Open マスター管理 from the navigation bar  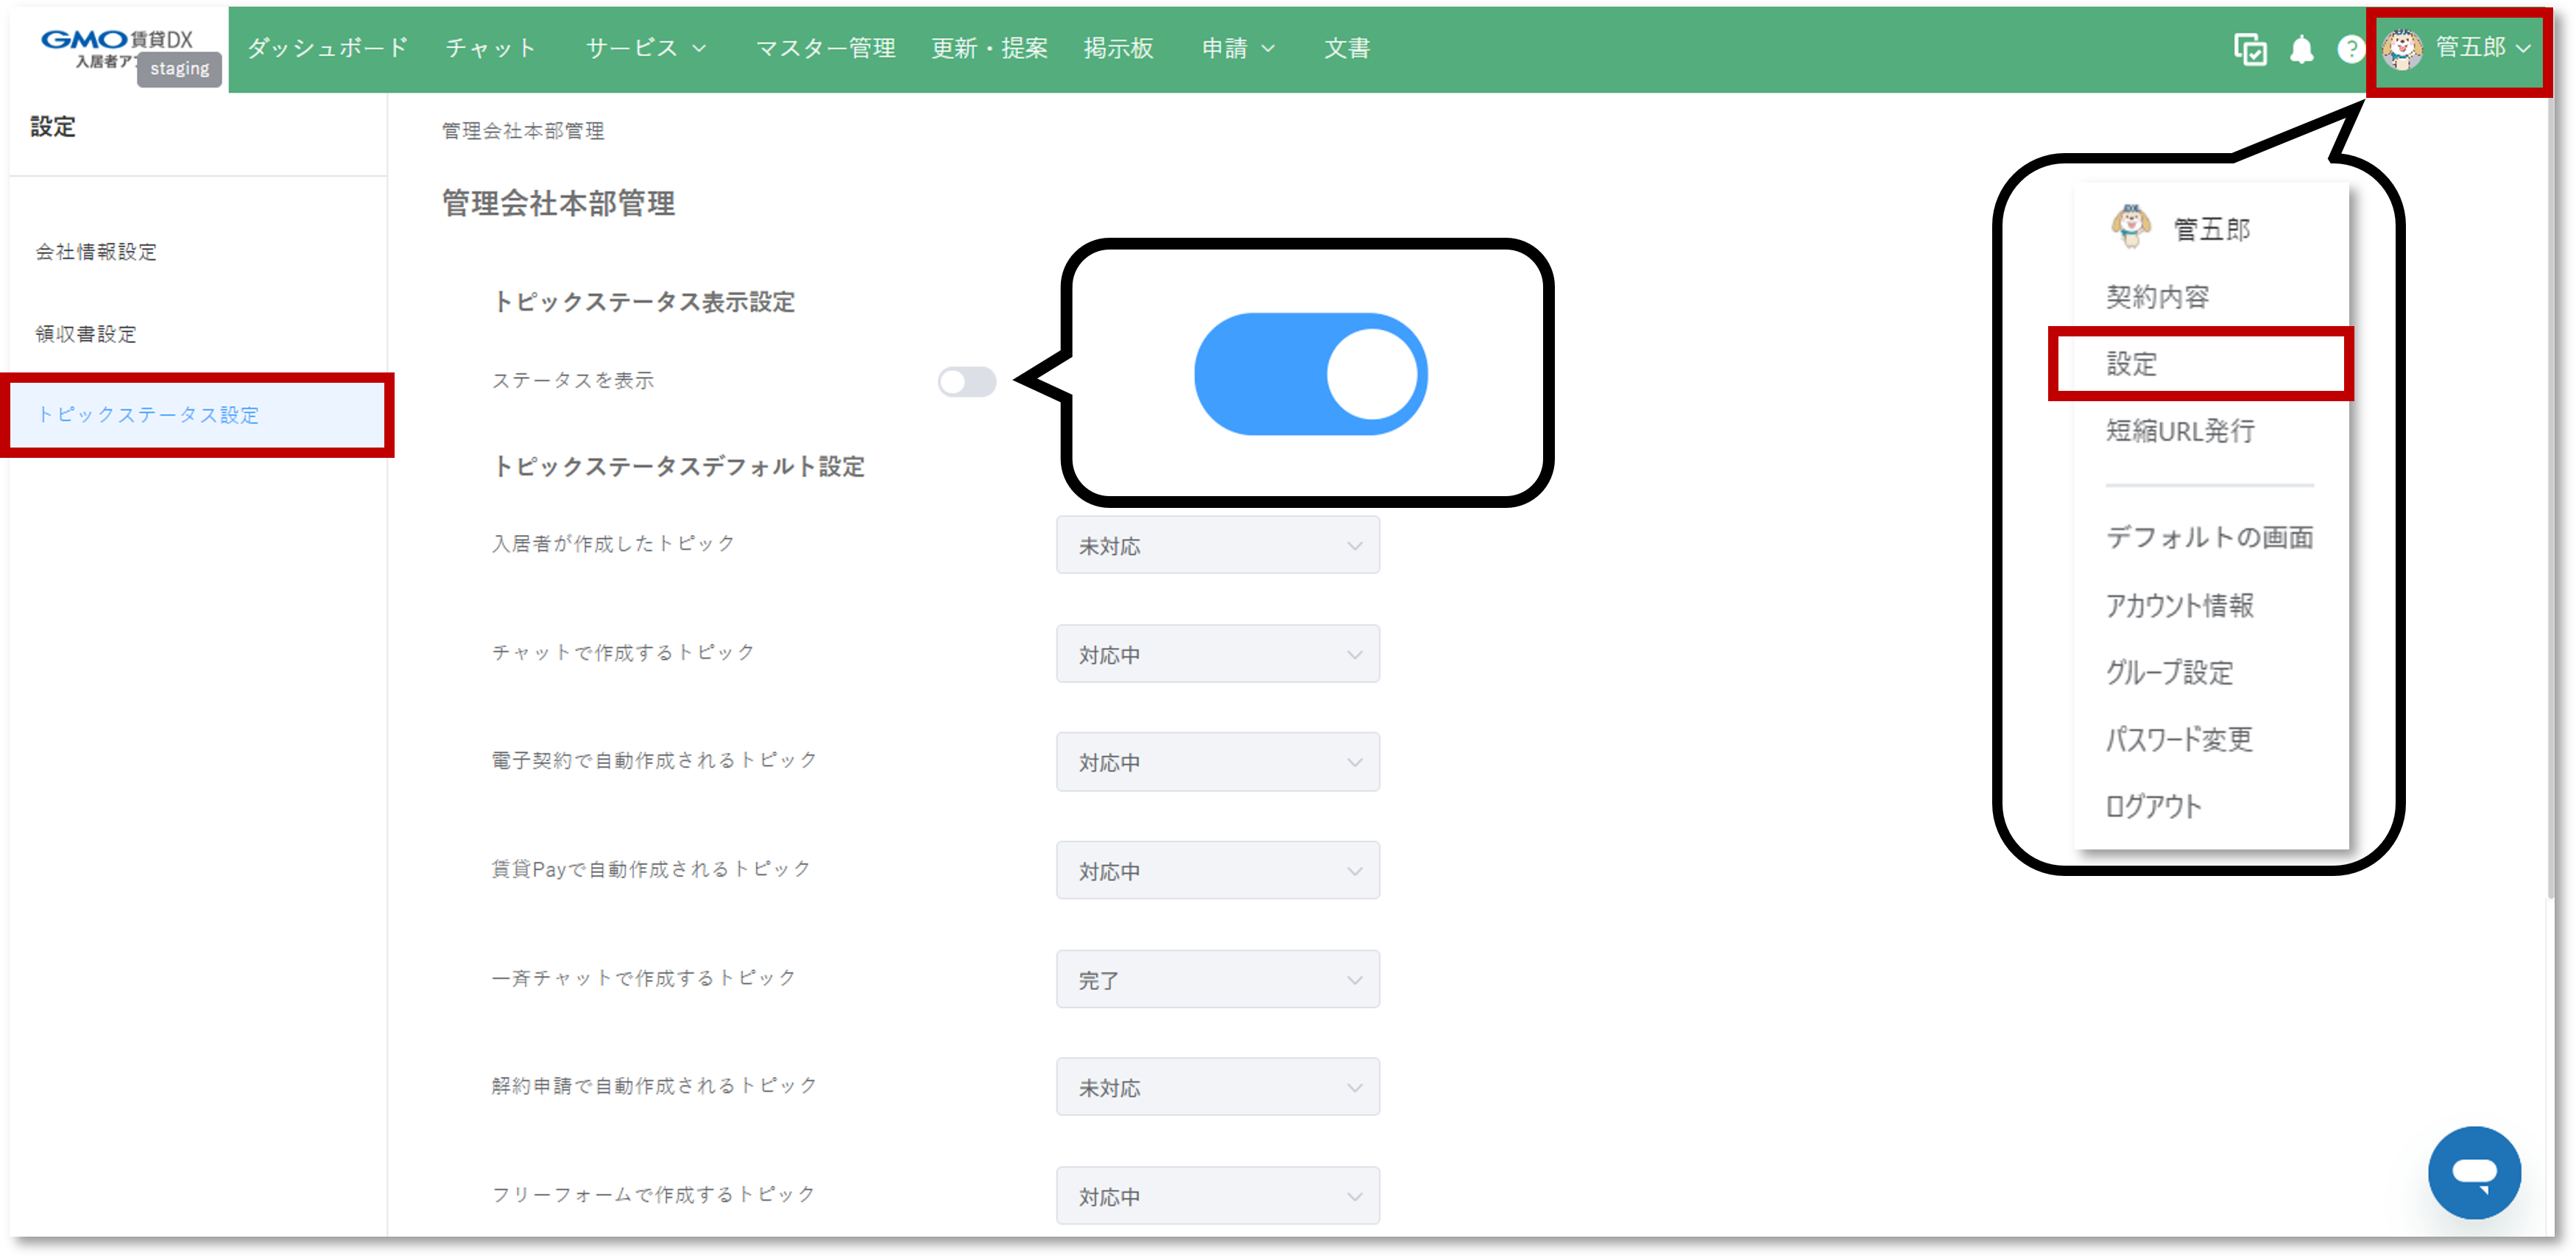click(826, 47)
